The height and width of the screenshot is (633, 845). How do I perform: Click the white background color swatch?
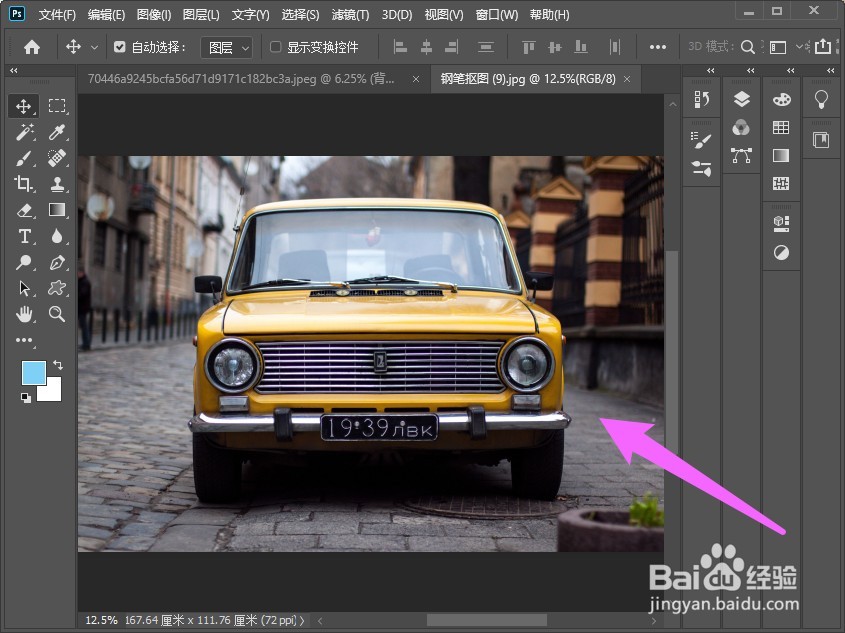tap(53, 392)
